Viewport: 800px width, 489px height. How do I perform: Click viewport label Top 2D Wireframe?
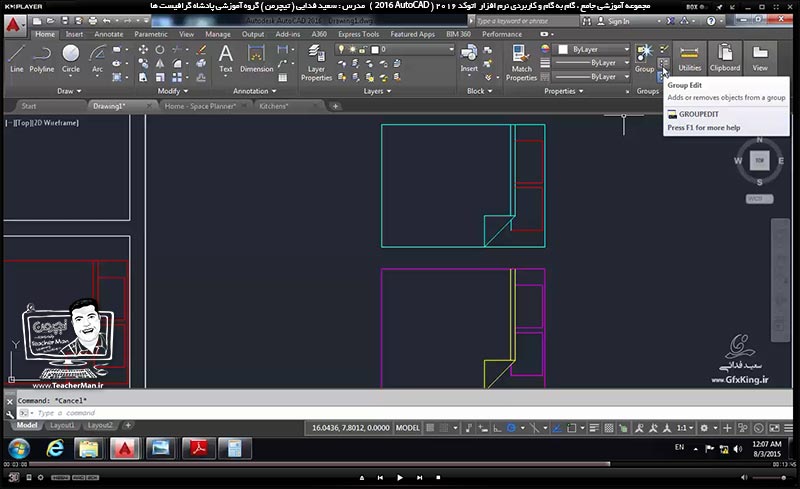point(42,123)
